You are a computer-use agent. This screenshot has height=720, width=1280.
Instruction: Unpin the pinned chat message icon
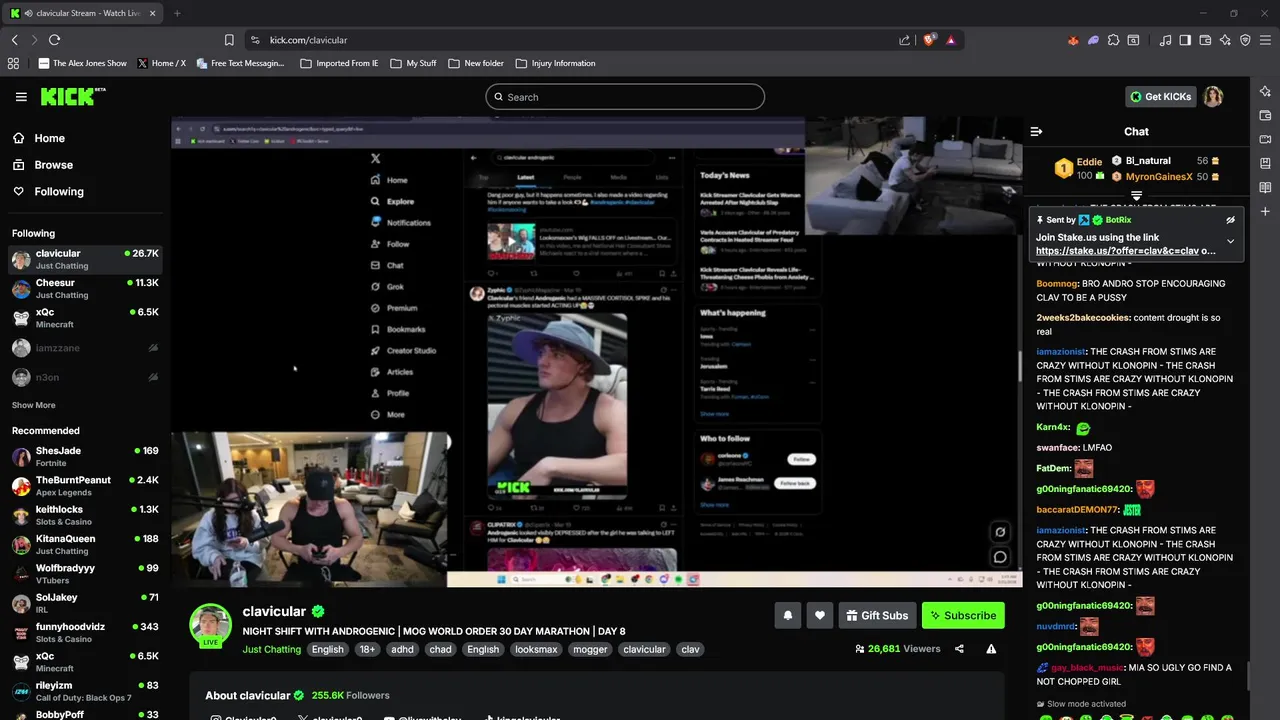pos(1230,220)
